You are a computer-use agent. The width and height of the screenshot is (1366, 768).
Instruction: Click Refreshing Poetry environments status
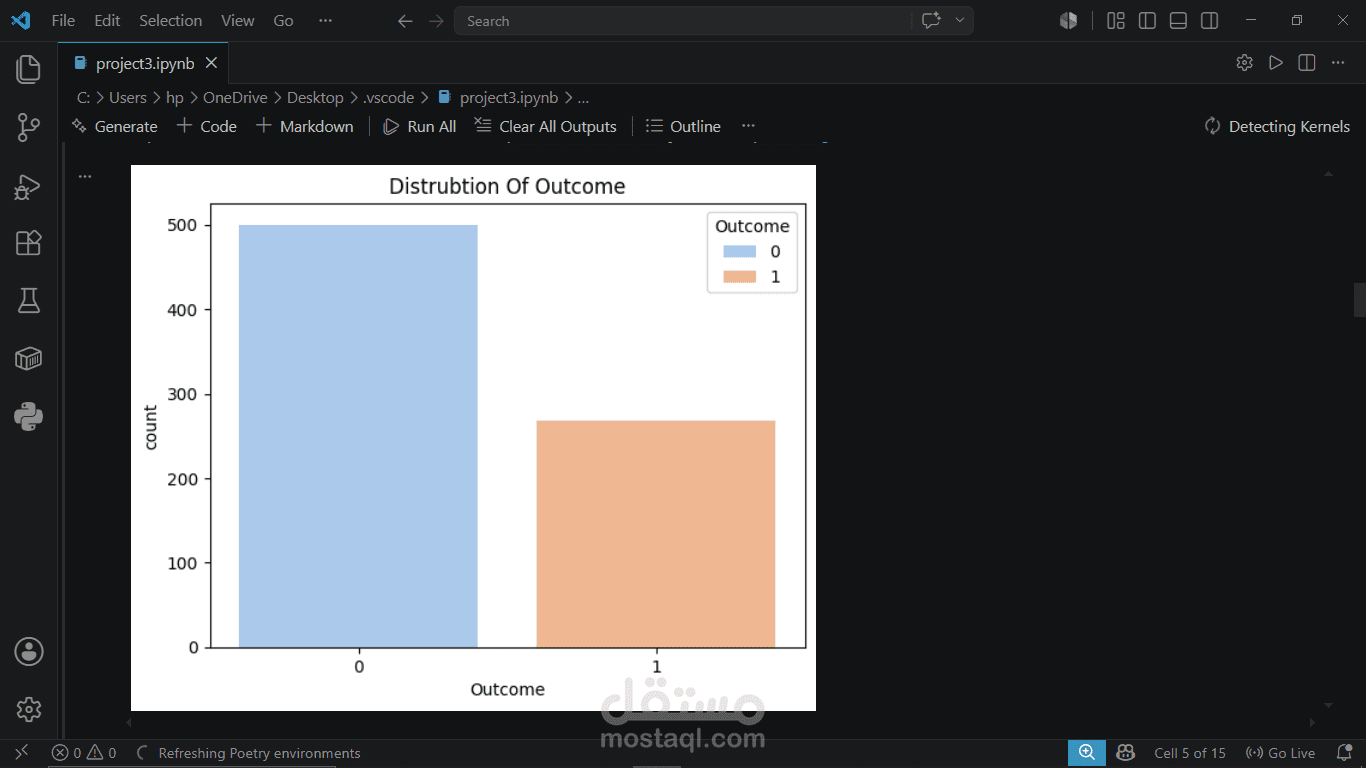(248, 753)
